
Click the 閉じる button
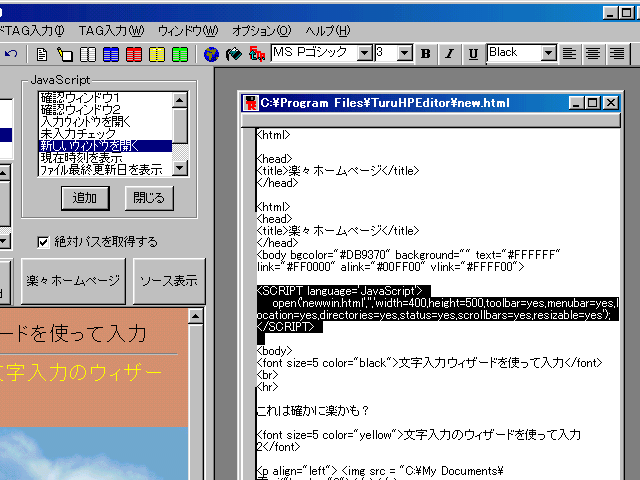click(x=149, y=198)
